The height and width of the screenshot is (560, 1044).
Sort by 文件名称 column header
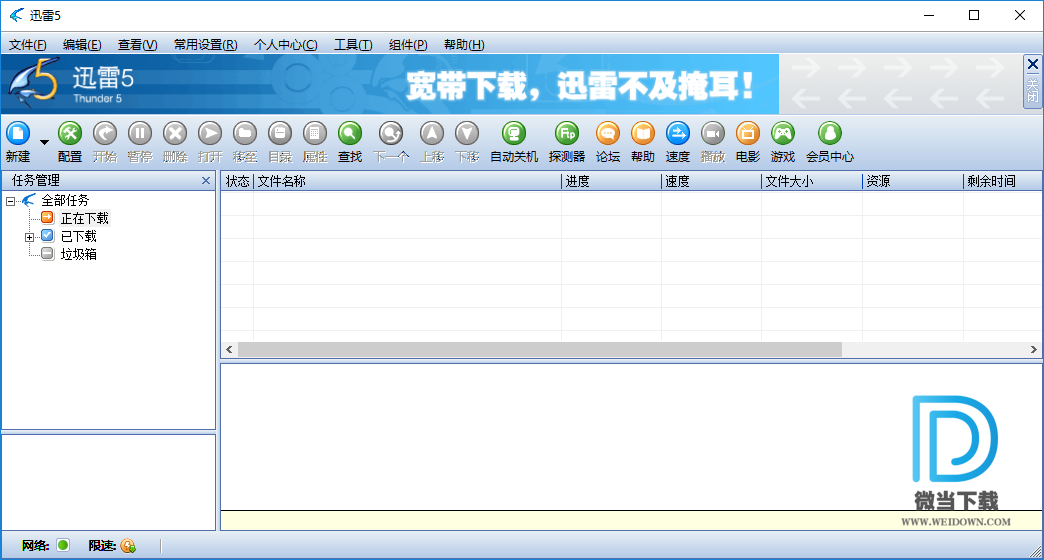click(407, 181)
